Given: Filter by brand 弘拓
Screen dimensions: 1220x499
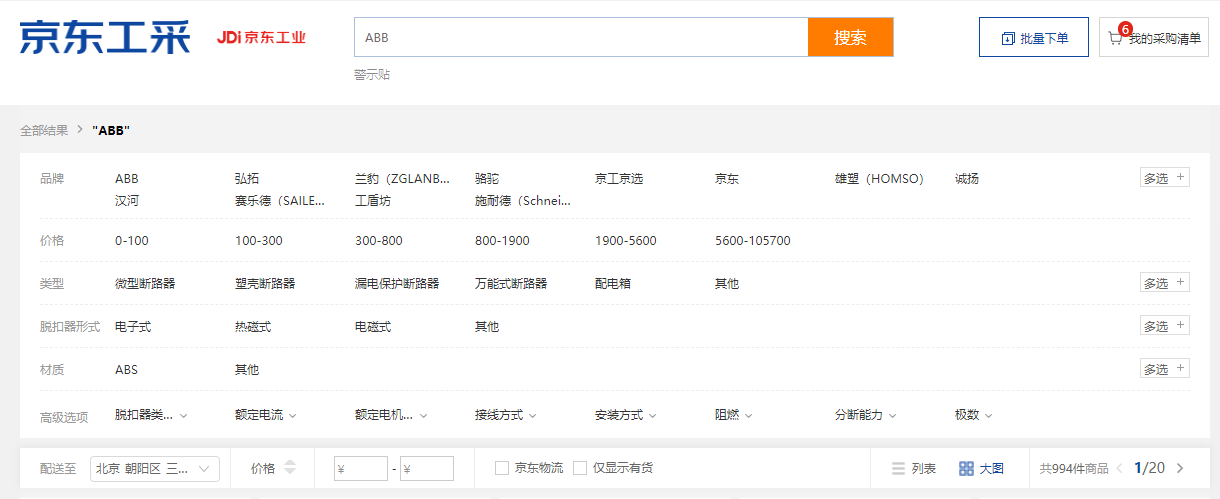Looking at the screenshot, I should [247, 179].
